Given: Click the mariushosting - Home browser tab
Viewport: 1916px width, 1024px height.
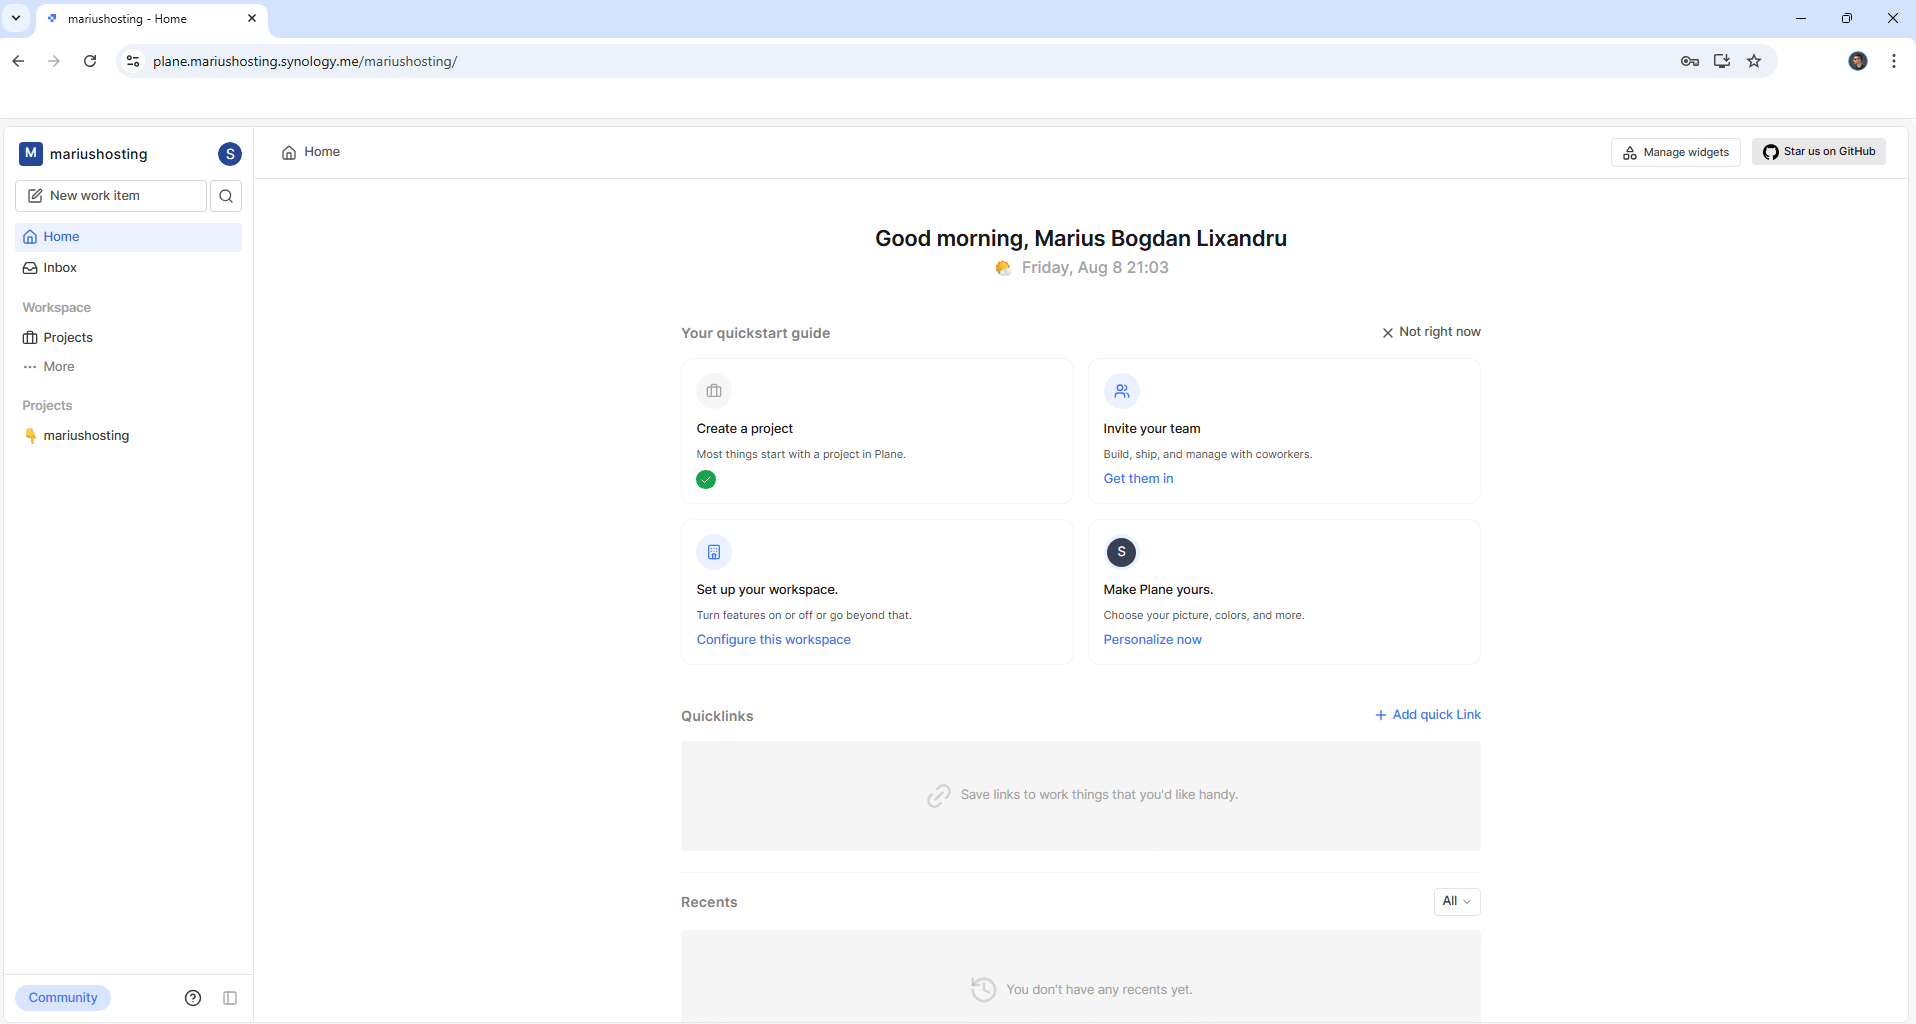Looking at the screenshot, I should click(x=150, y=19).
